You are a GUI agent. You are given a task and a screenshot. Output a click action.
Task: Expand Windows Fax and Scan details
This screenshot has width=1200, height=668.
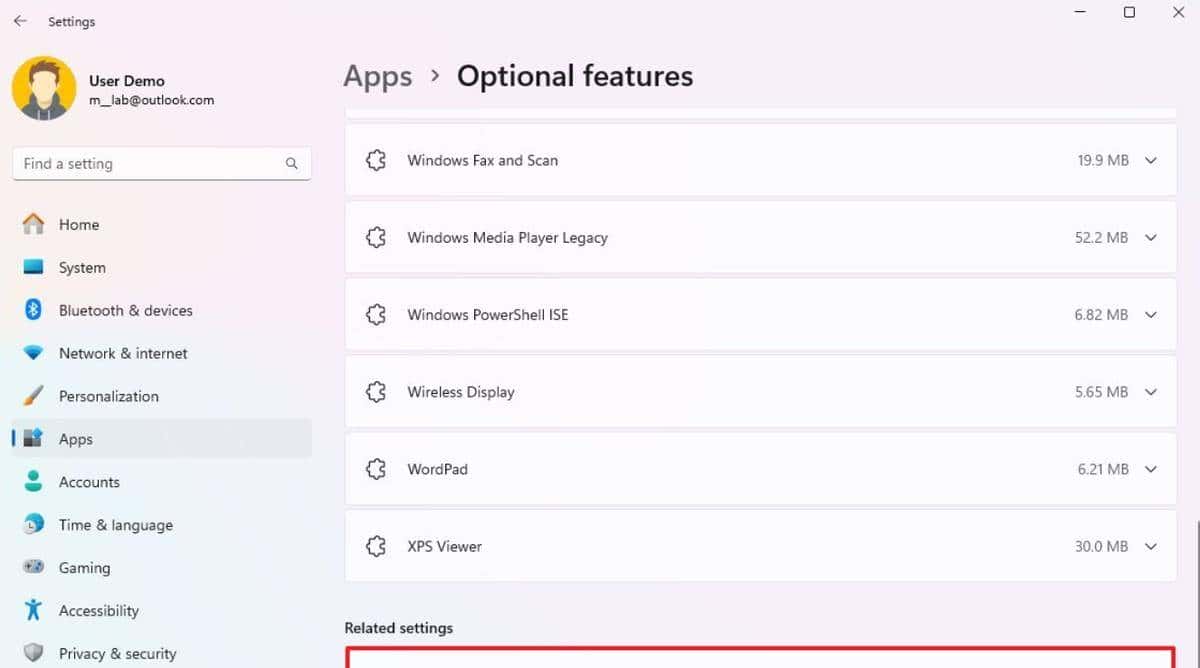pos(1150,160)
